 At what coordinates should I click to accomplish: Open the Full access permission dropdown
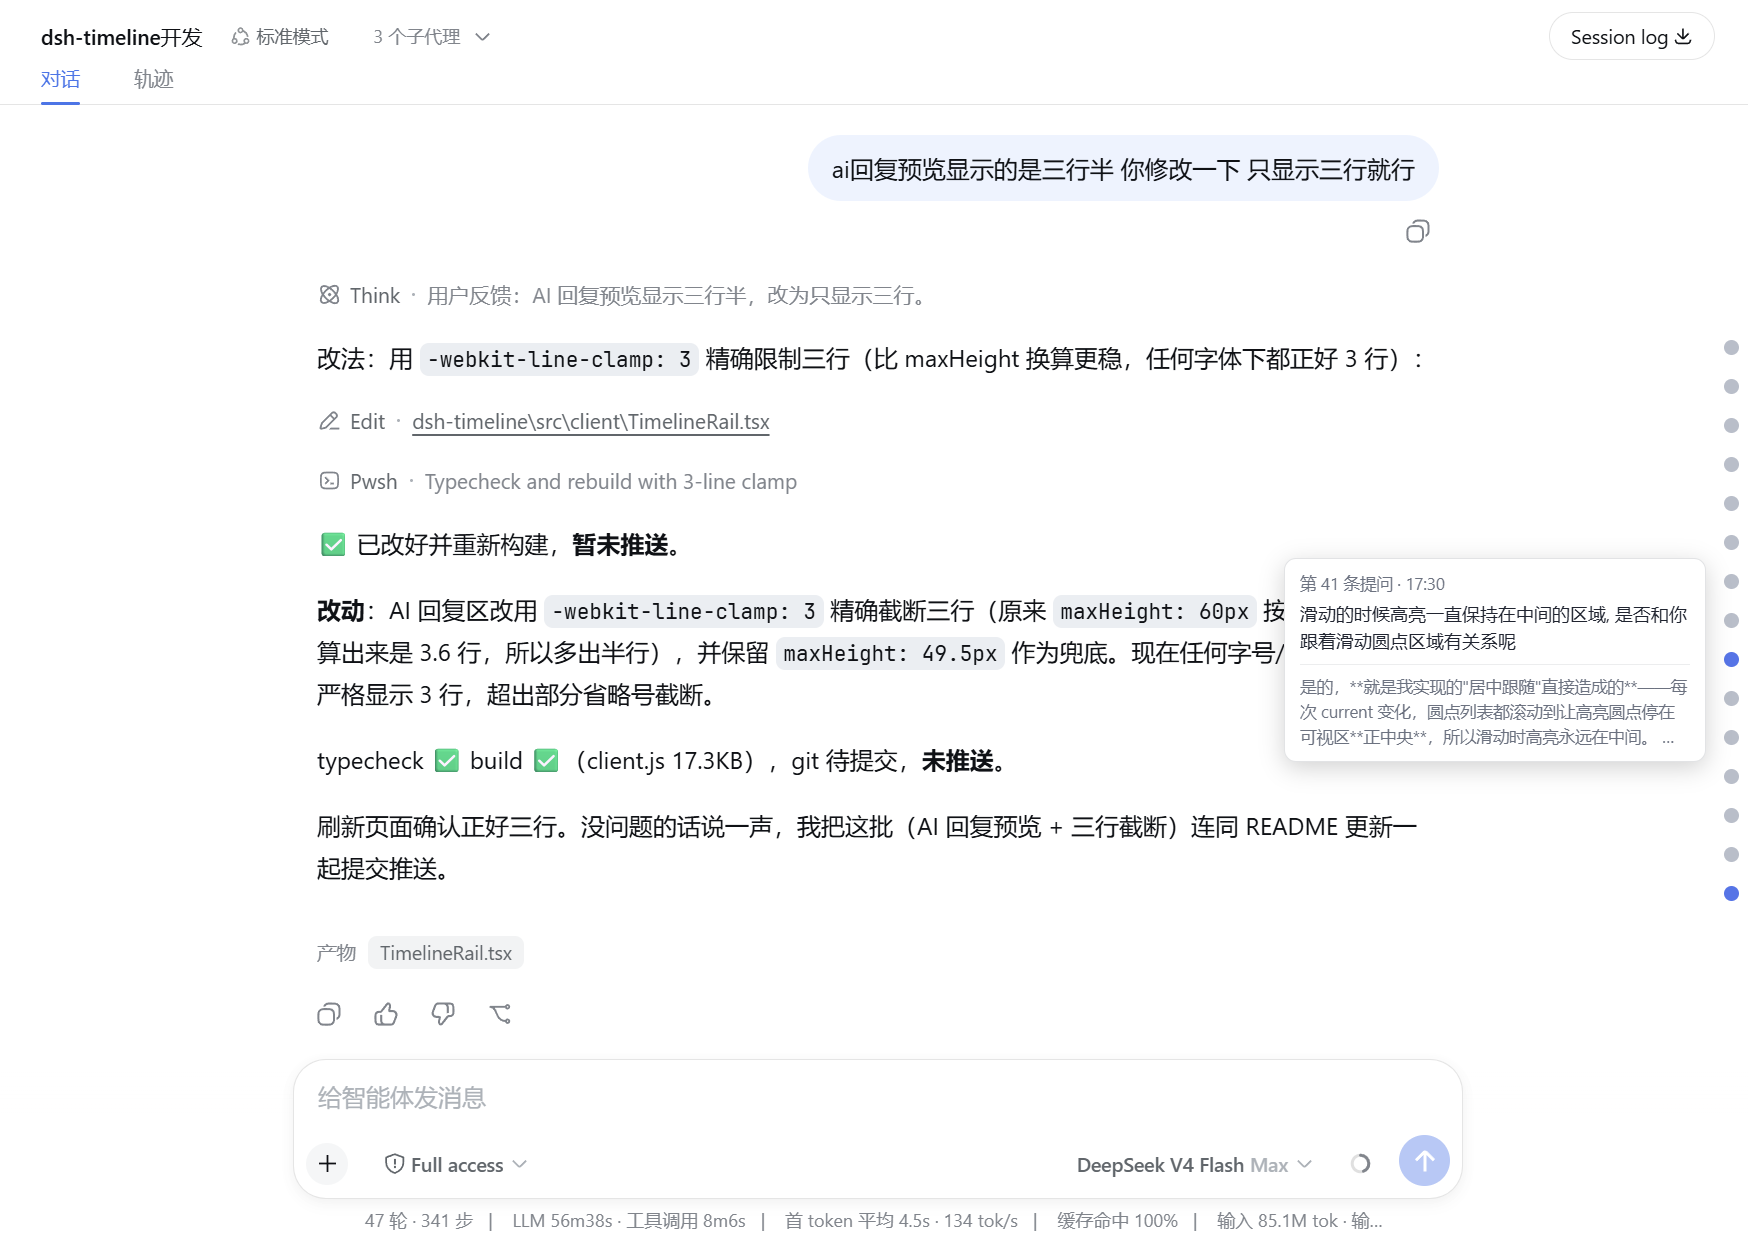click(456, 1164)
